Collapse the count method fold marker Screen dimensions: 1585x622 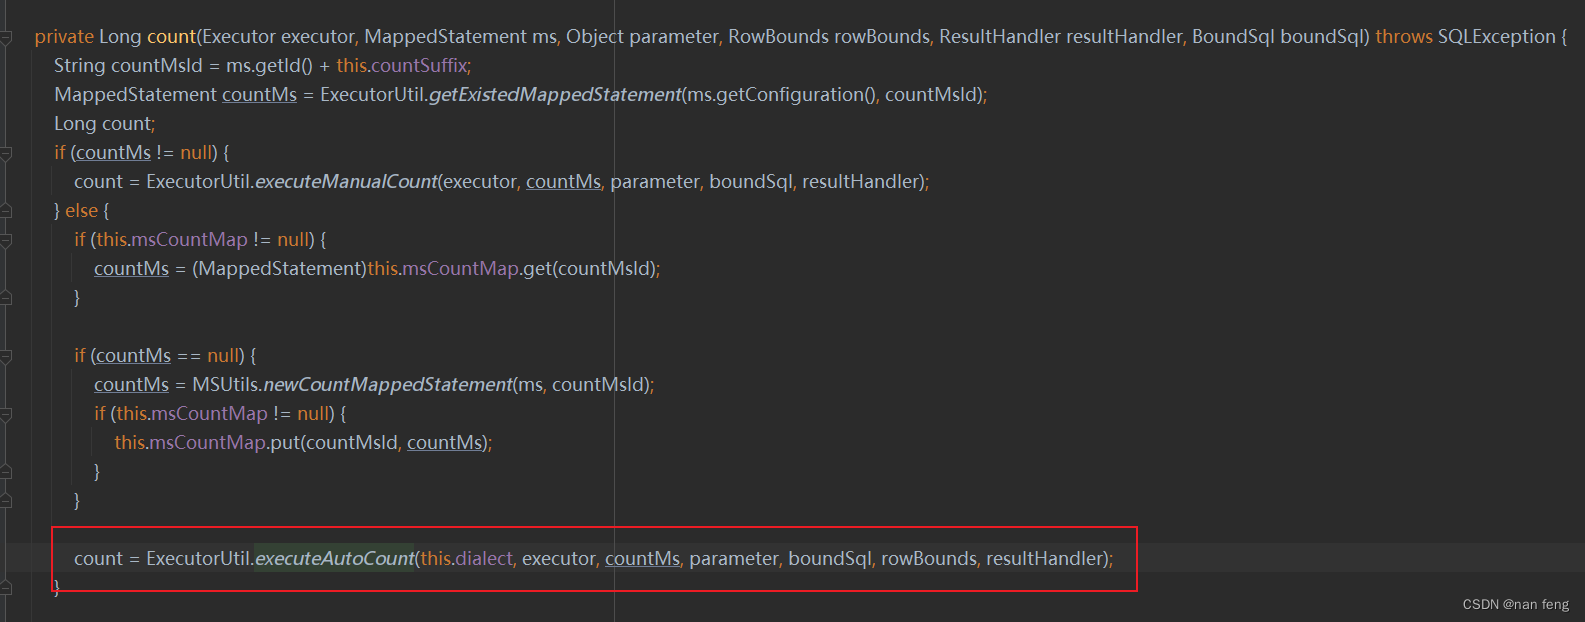[x=6, y=38]
